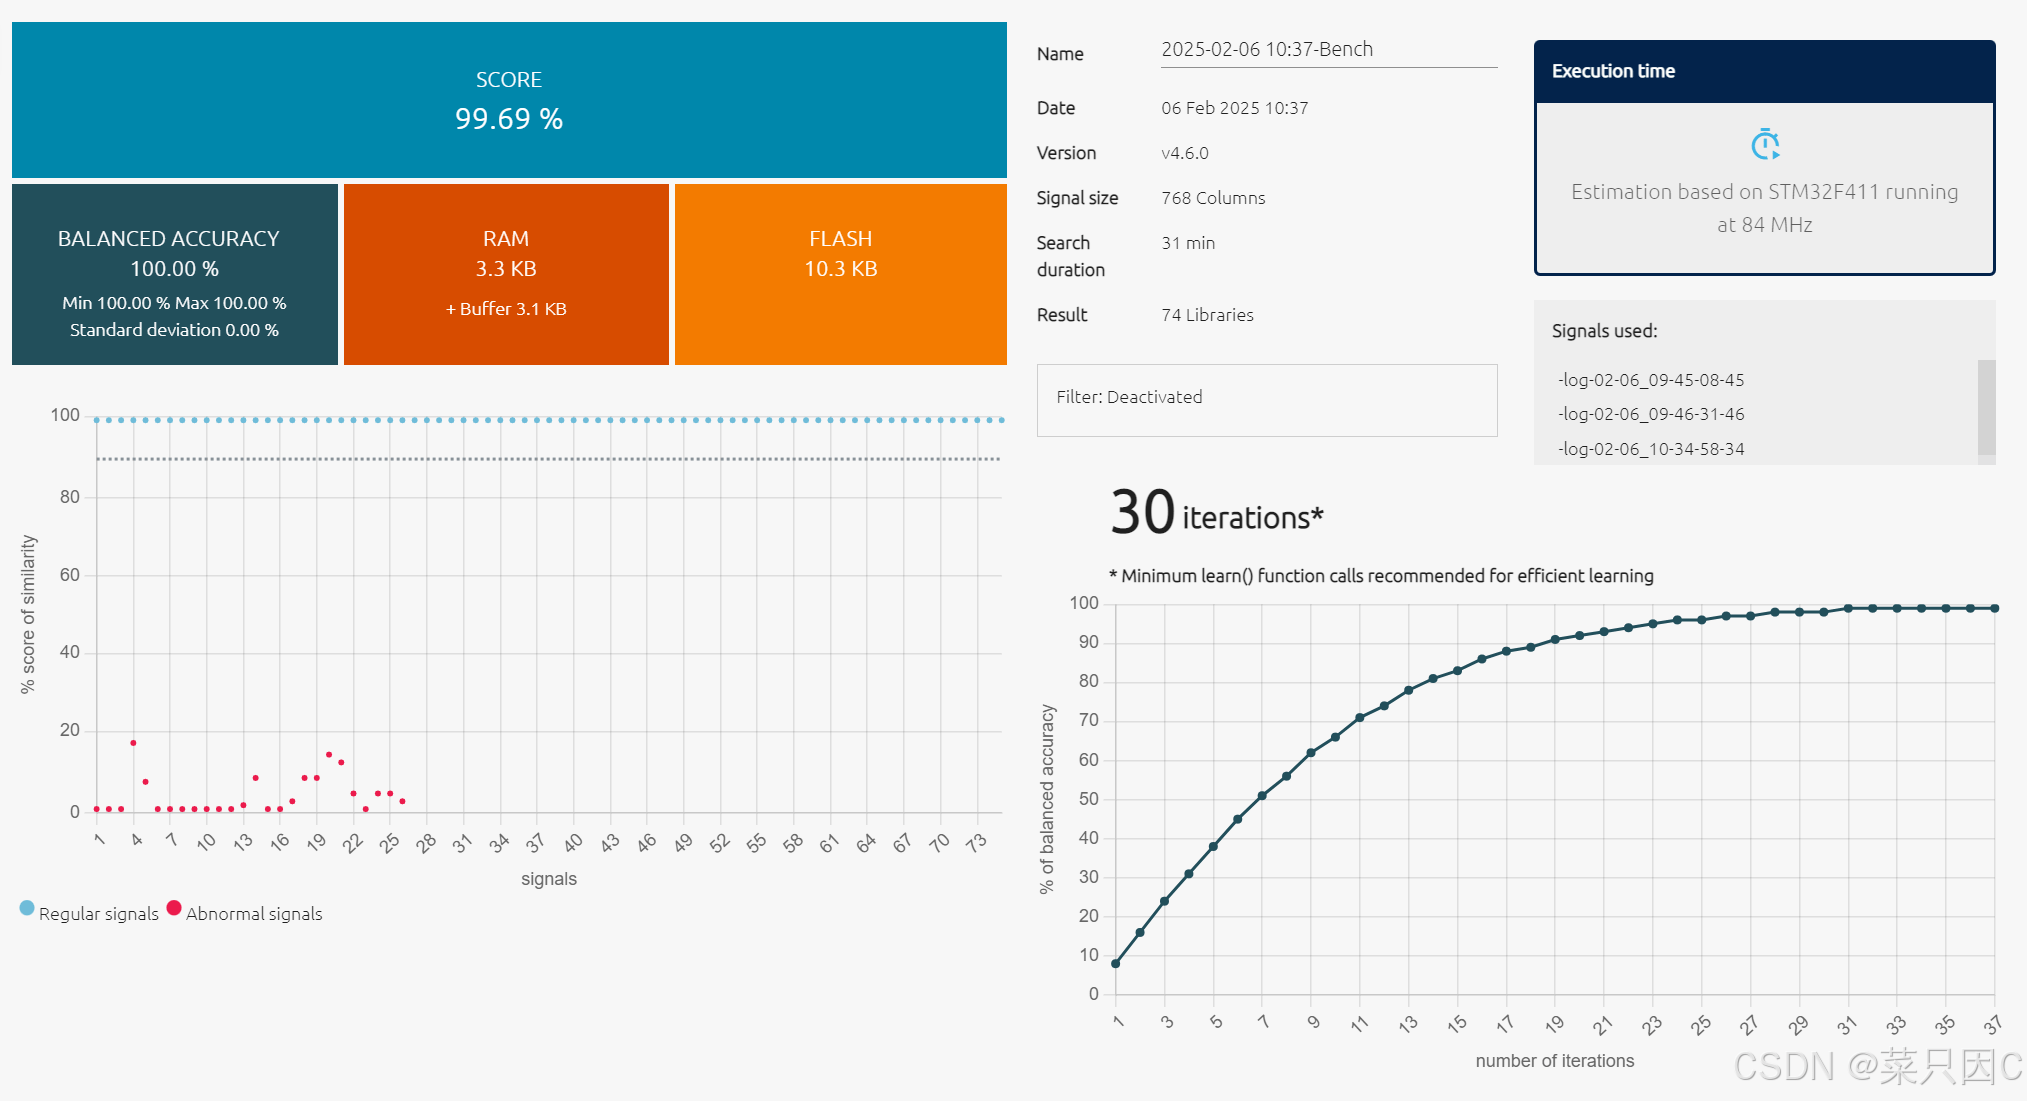The width and height of the screenshot is (2027, 1101).
Task: Click the benchmark Name input field
Action: tap(1328, 50)
